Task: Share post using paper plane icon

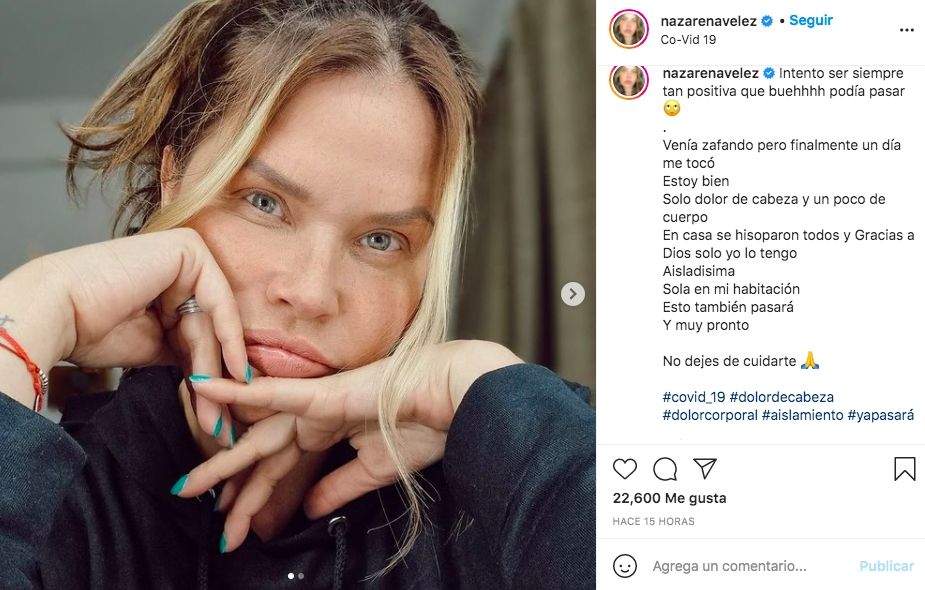Action: [705, 469]
